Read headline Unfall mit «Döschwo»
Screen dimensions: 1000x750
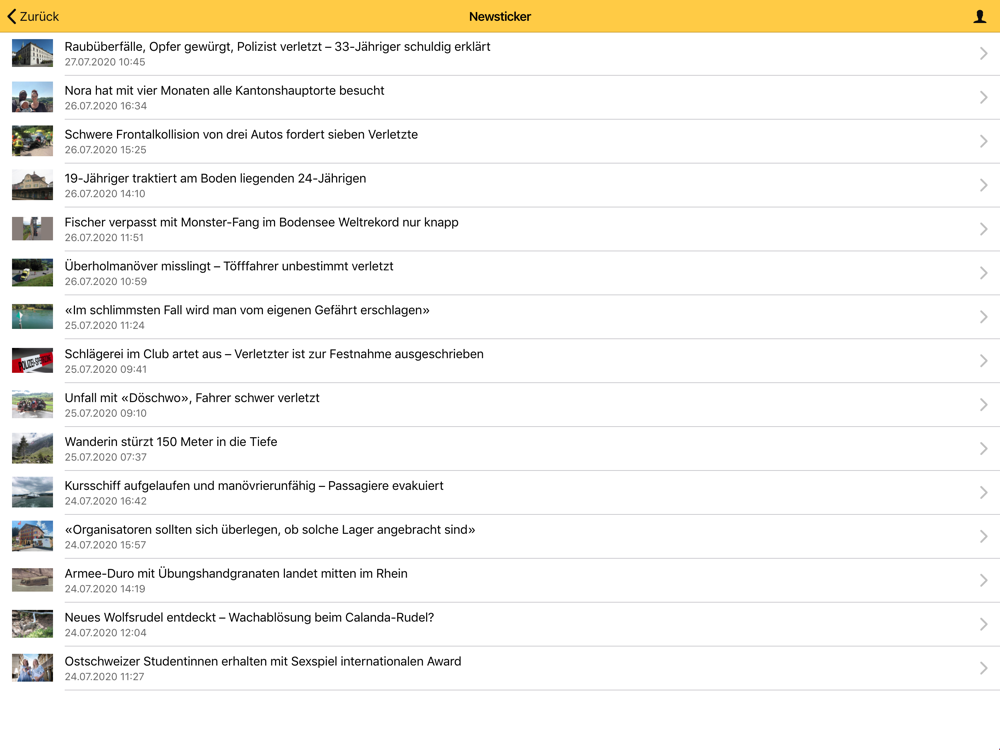click(192, 398)
